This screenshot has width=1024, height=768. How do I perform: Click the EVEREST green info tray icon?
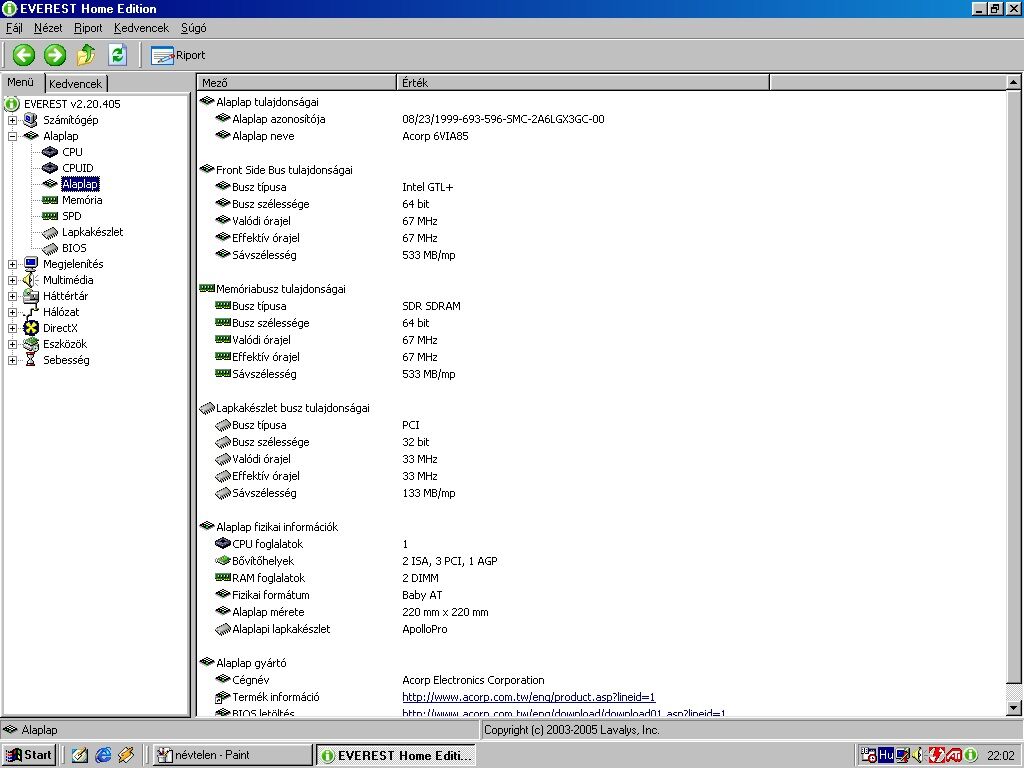(x=970, y=755)
